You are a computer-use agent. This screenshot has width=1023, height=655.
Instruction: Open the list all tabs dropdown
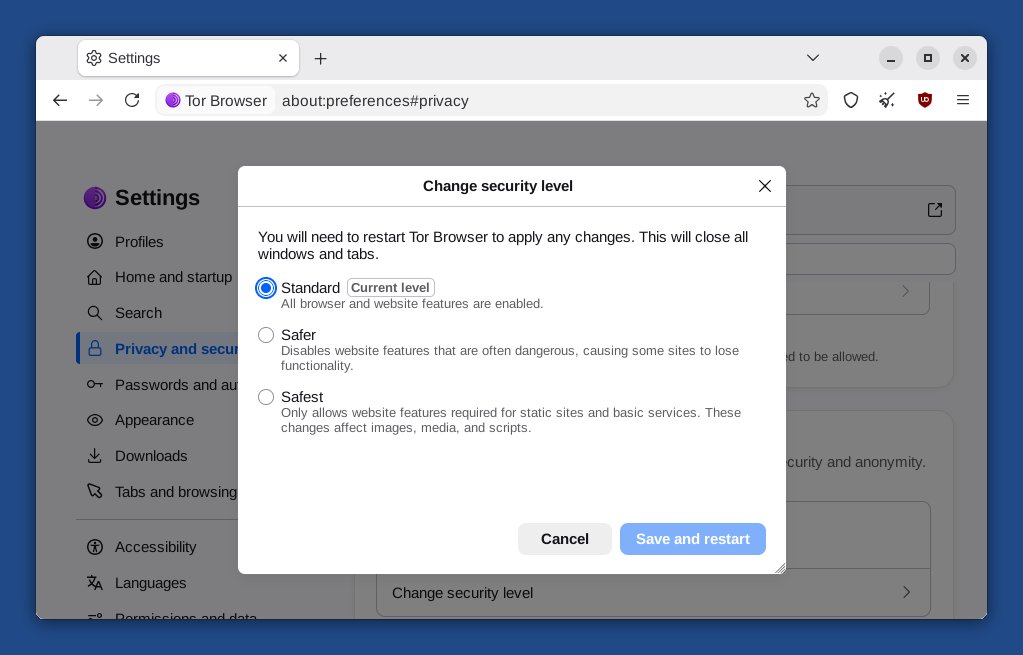pos(813,58)
